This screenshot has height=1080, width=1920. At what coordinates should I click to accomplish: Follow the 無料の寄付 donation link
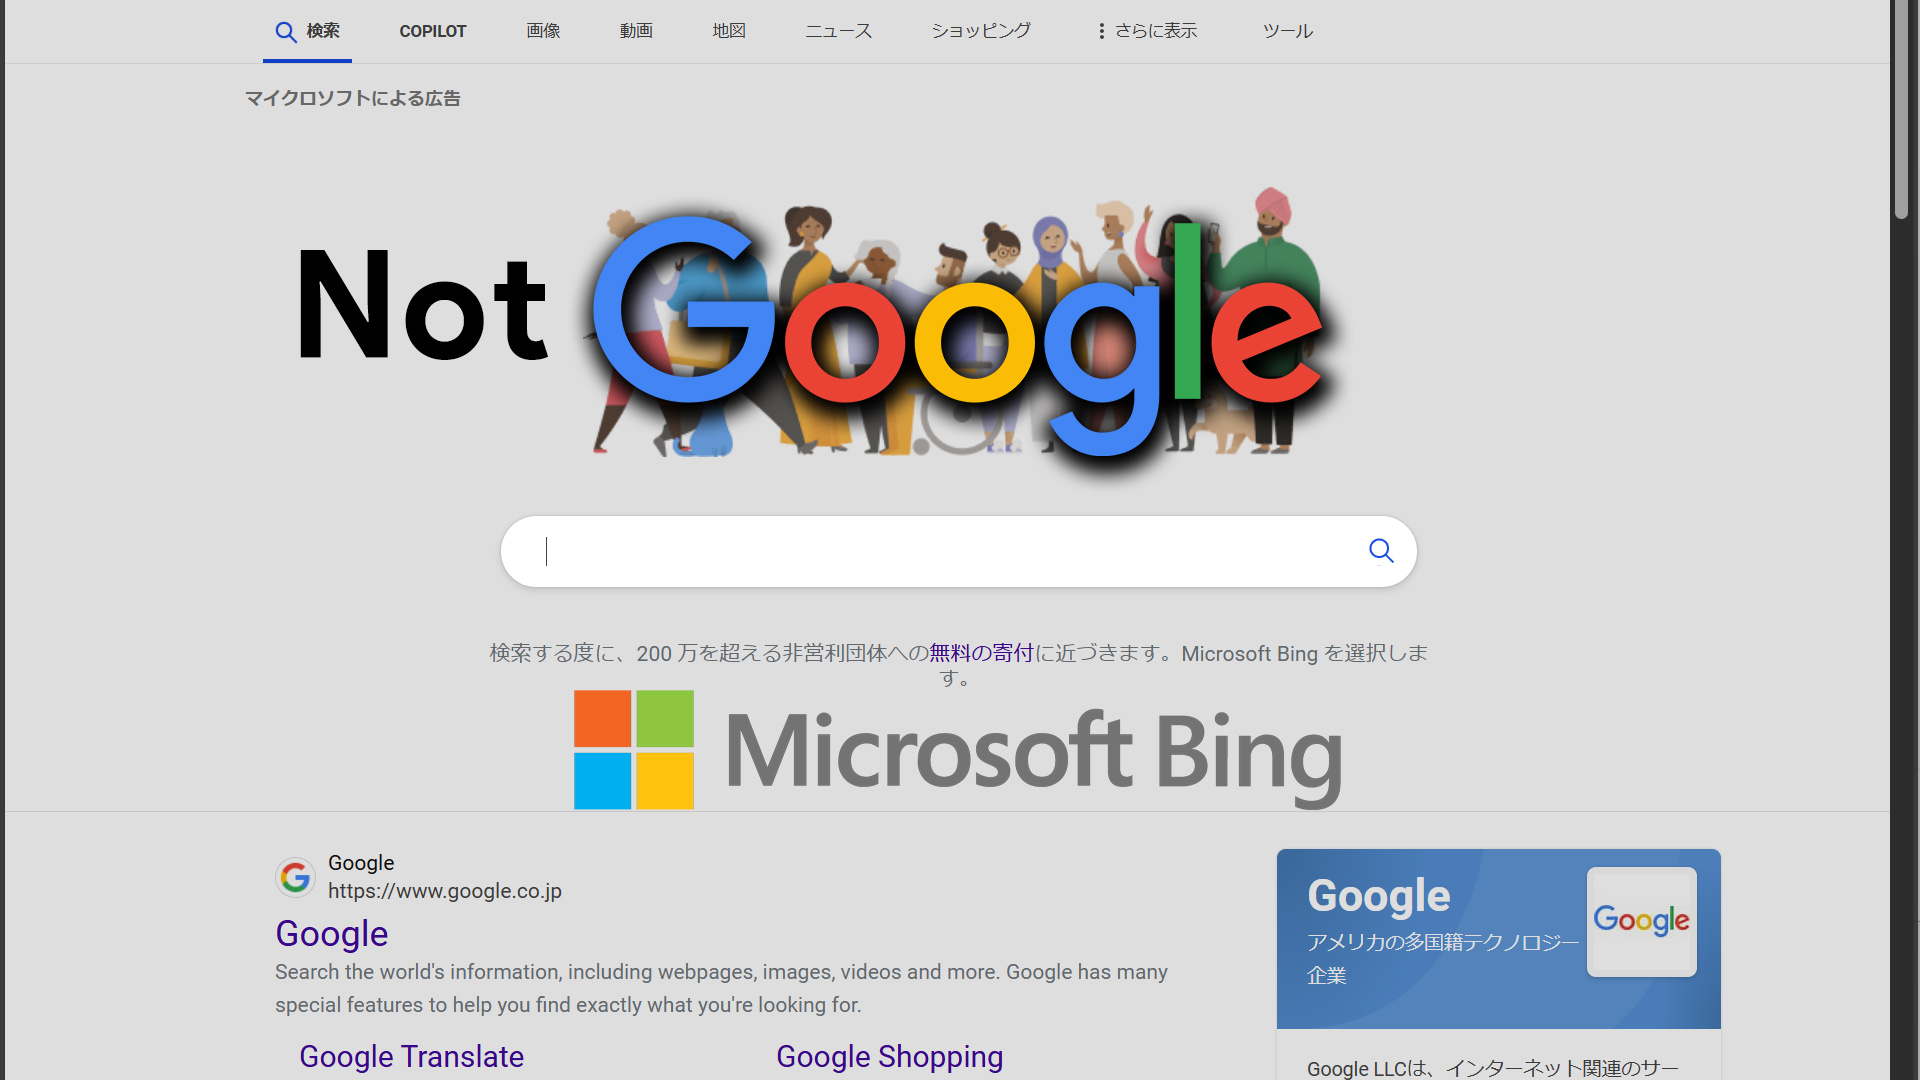tap(981, 653)
